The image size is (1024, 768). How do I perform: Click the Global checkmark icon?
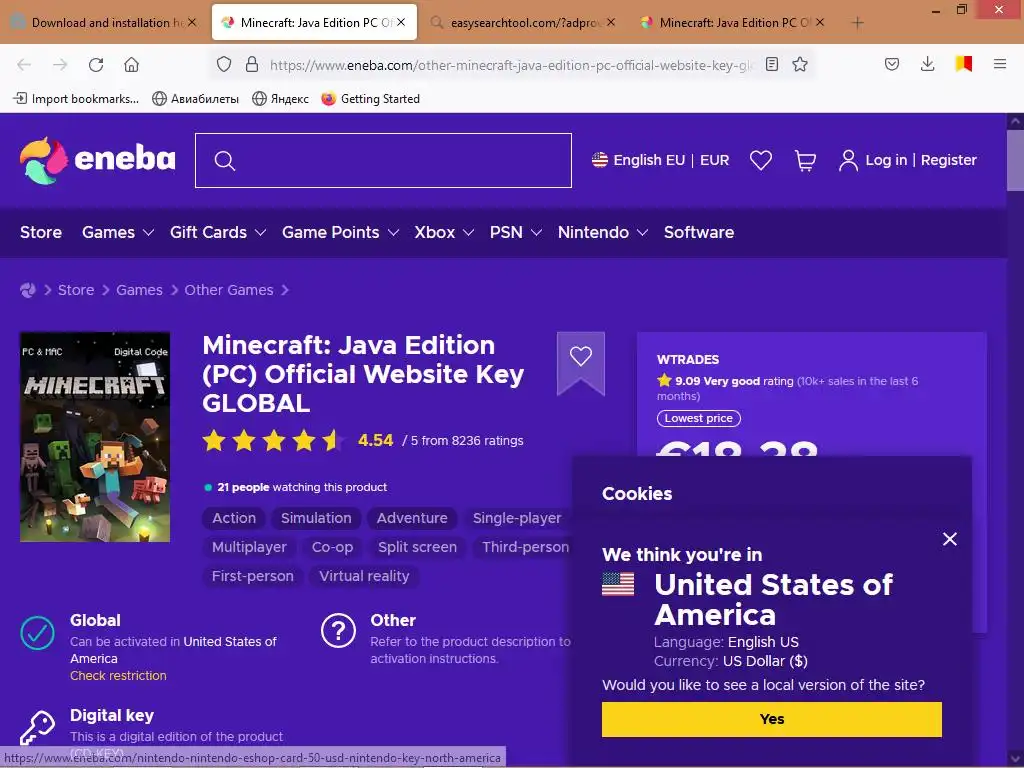click(x=37, y=633)
